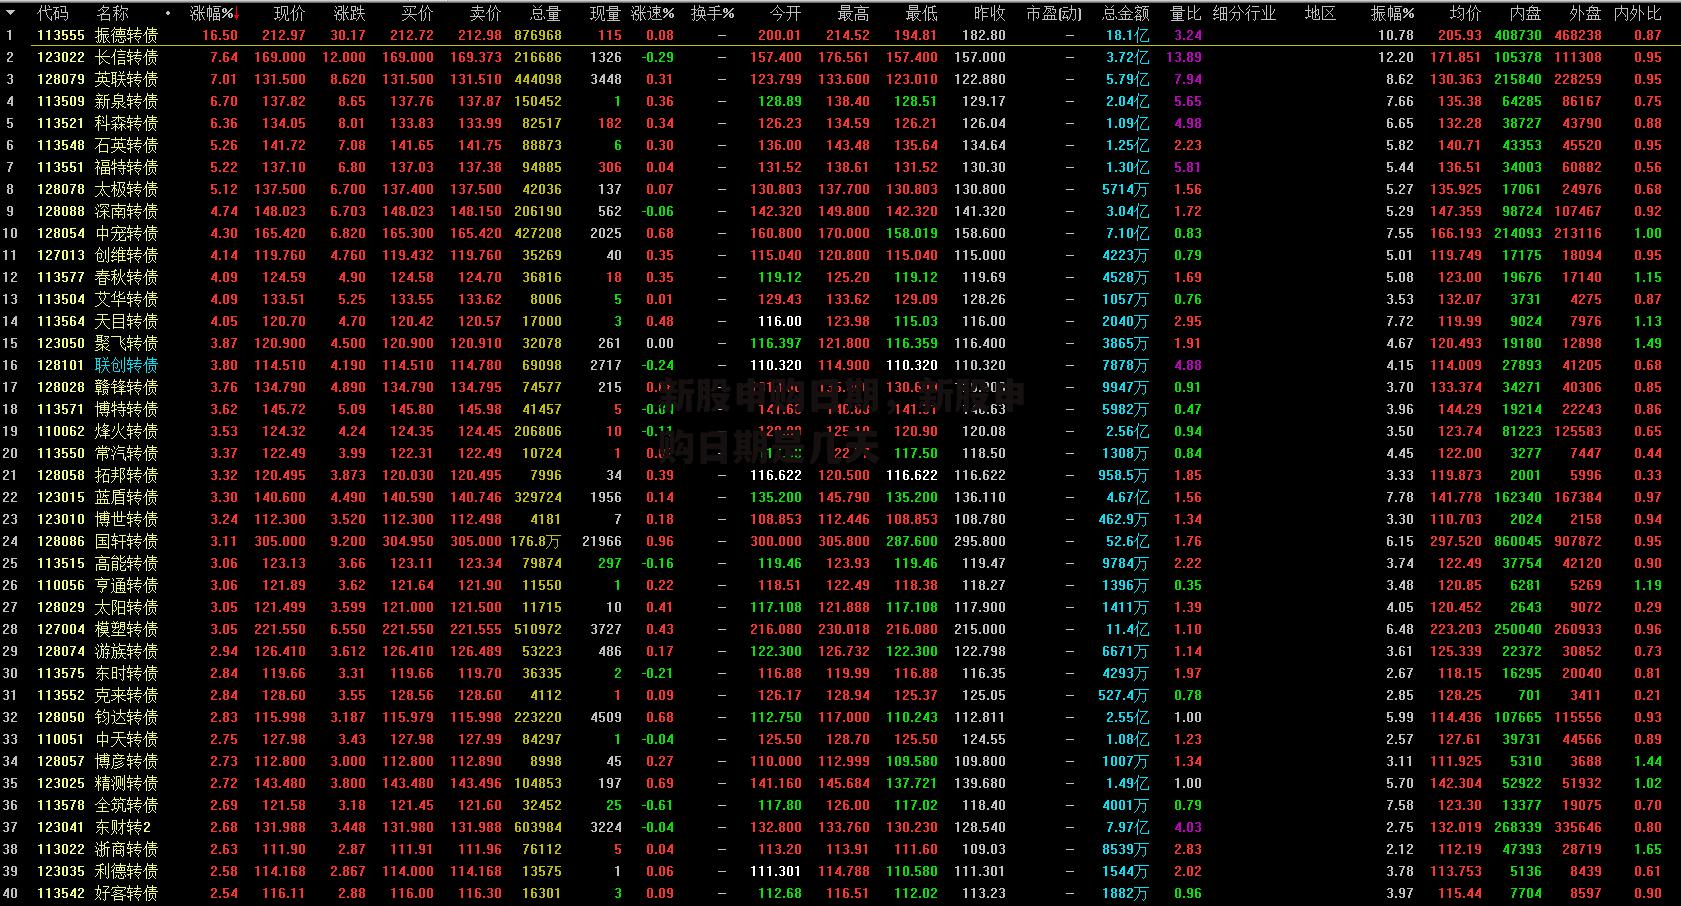Viewport: 1681px width, 906px height.
Task: Click the 市盈(动) column header
Action: 1054,13
